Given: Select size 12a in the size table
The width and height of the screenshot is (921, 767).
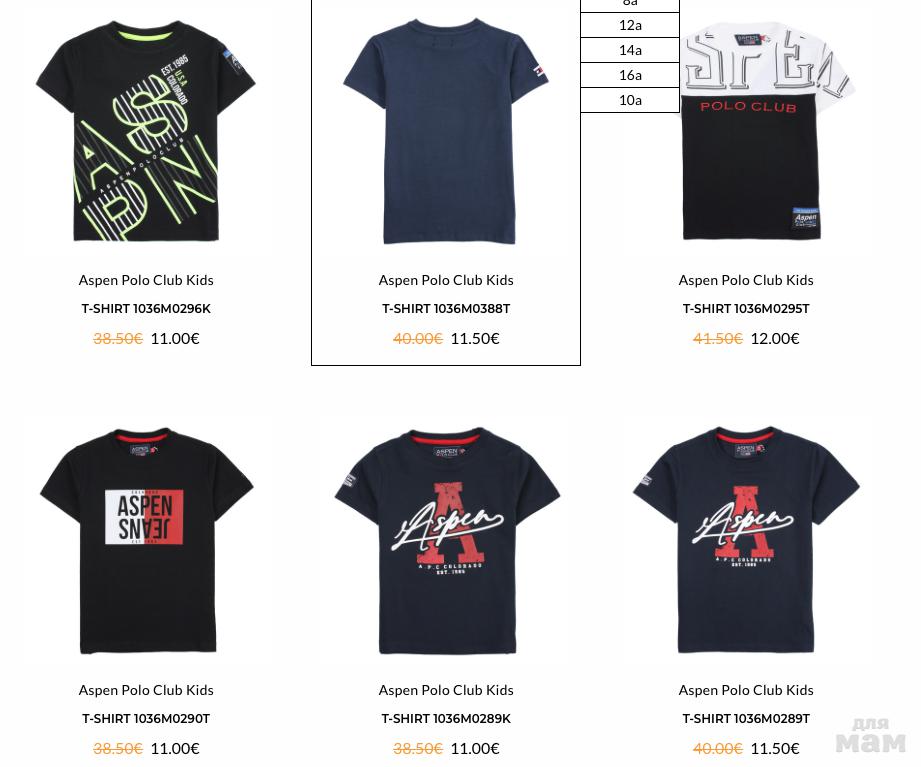Looking at the screenshot, I should 630,25.
